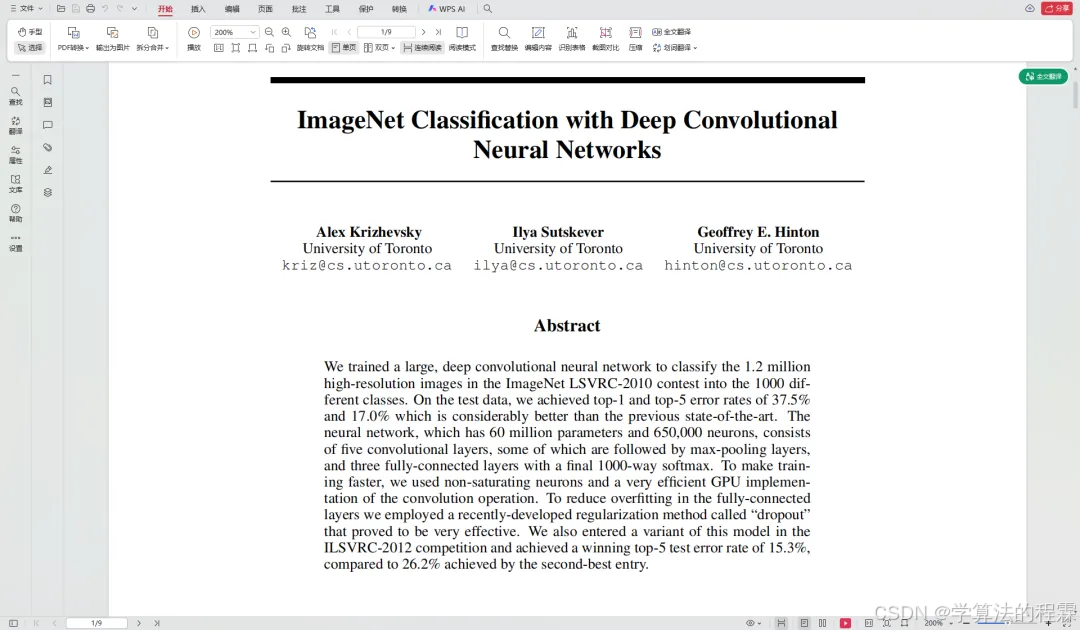
Task: Open 设置 settings in left sidebar
Action: click(x=15, y=243)
